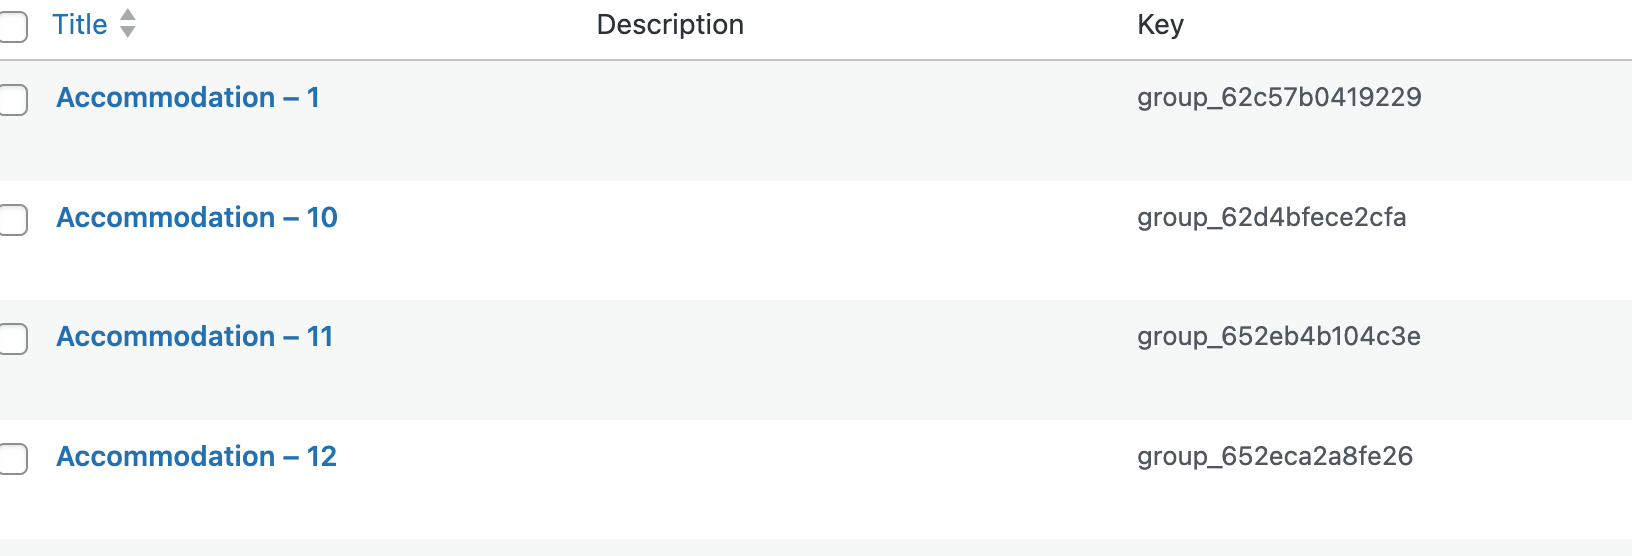1632x556 pixels.
Task: Open the Accommodation – 1 field group
Action: point(188,97)
